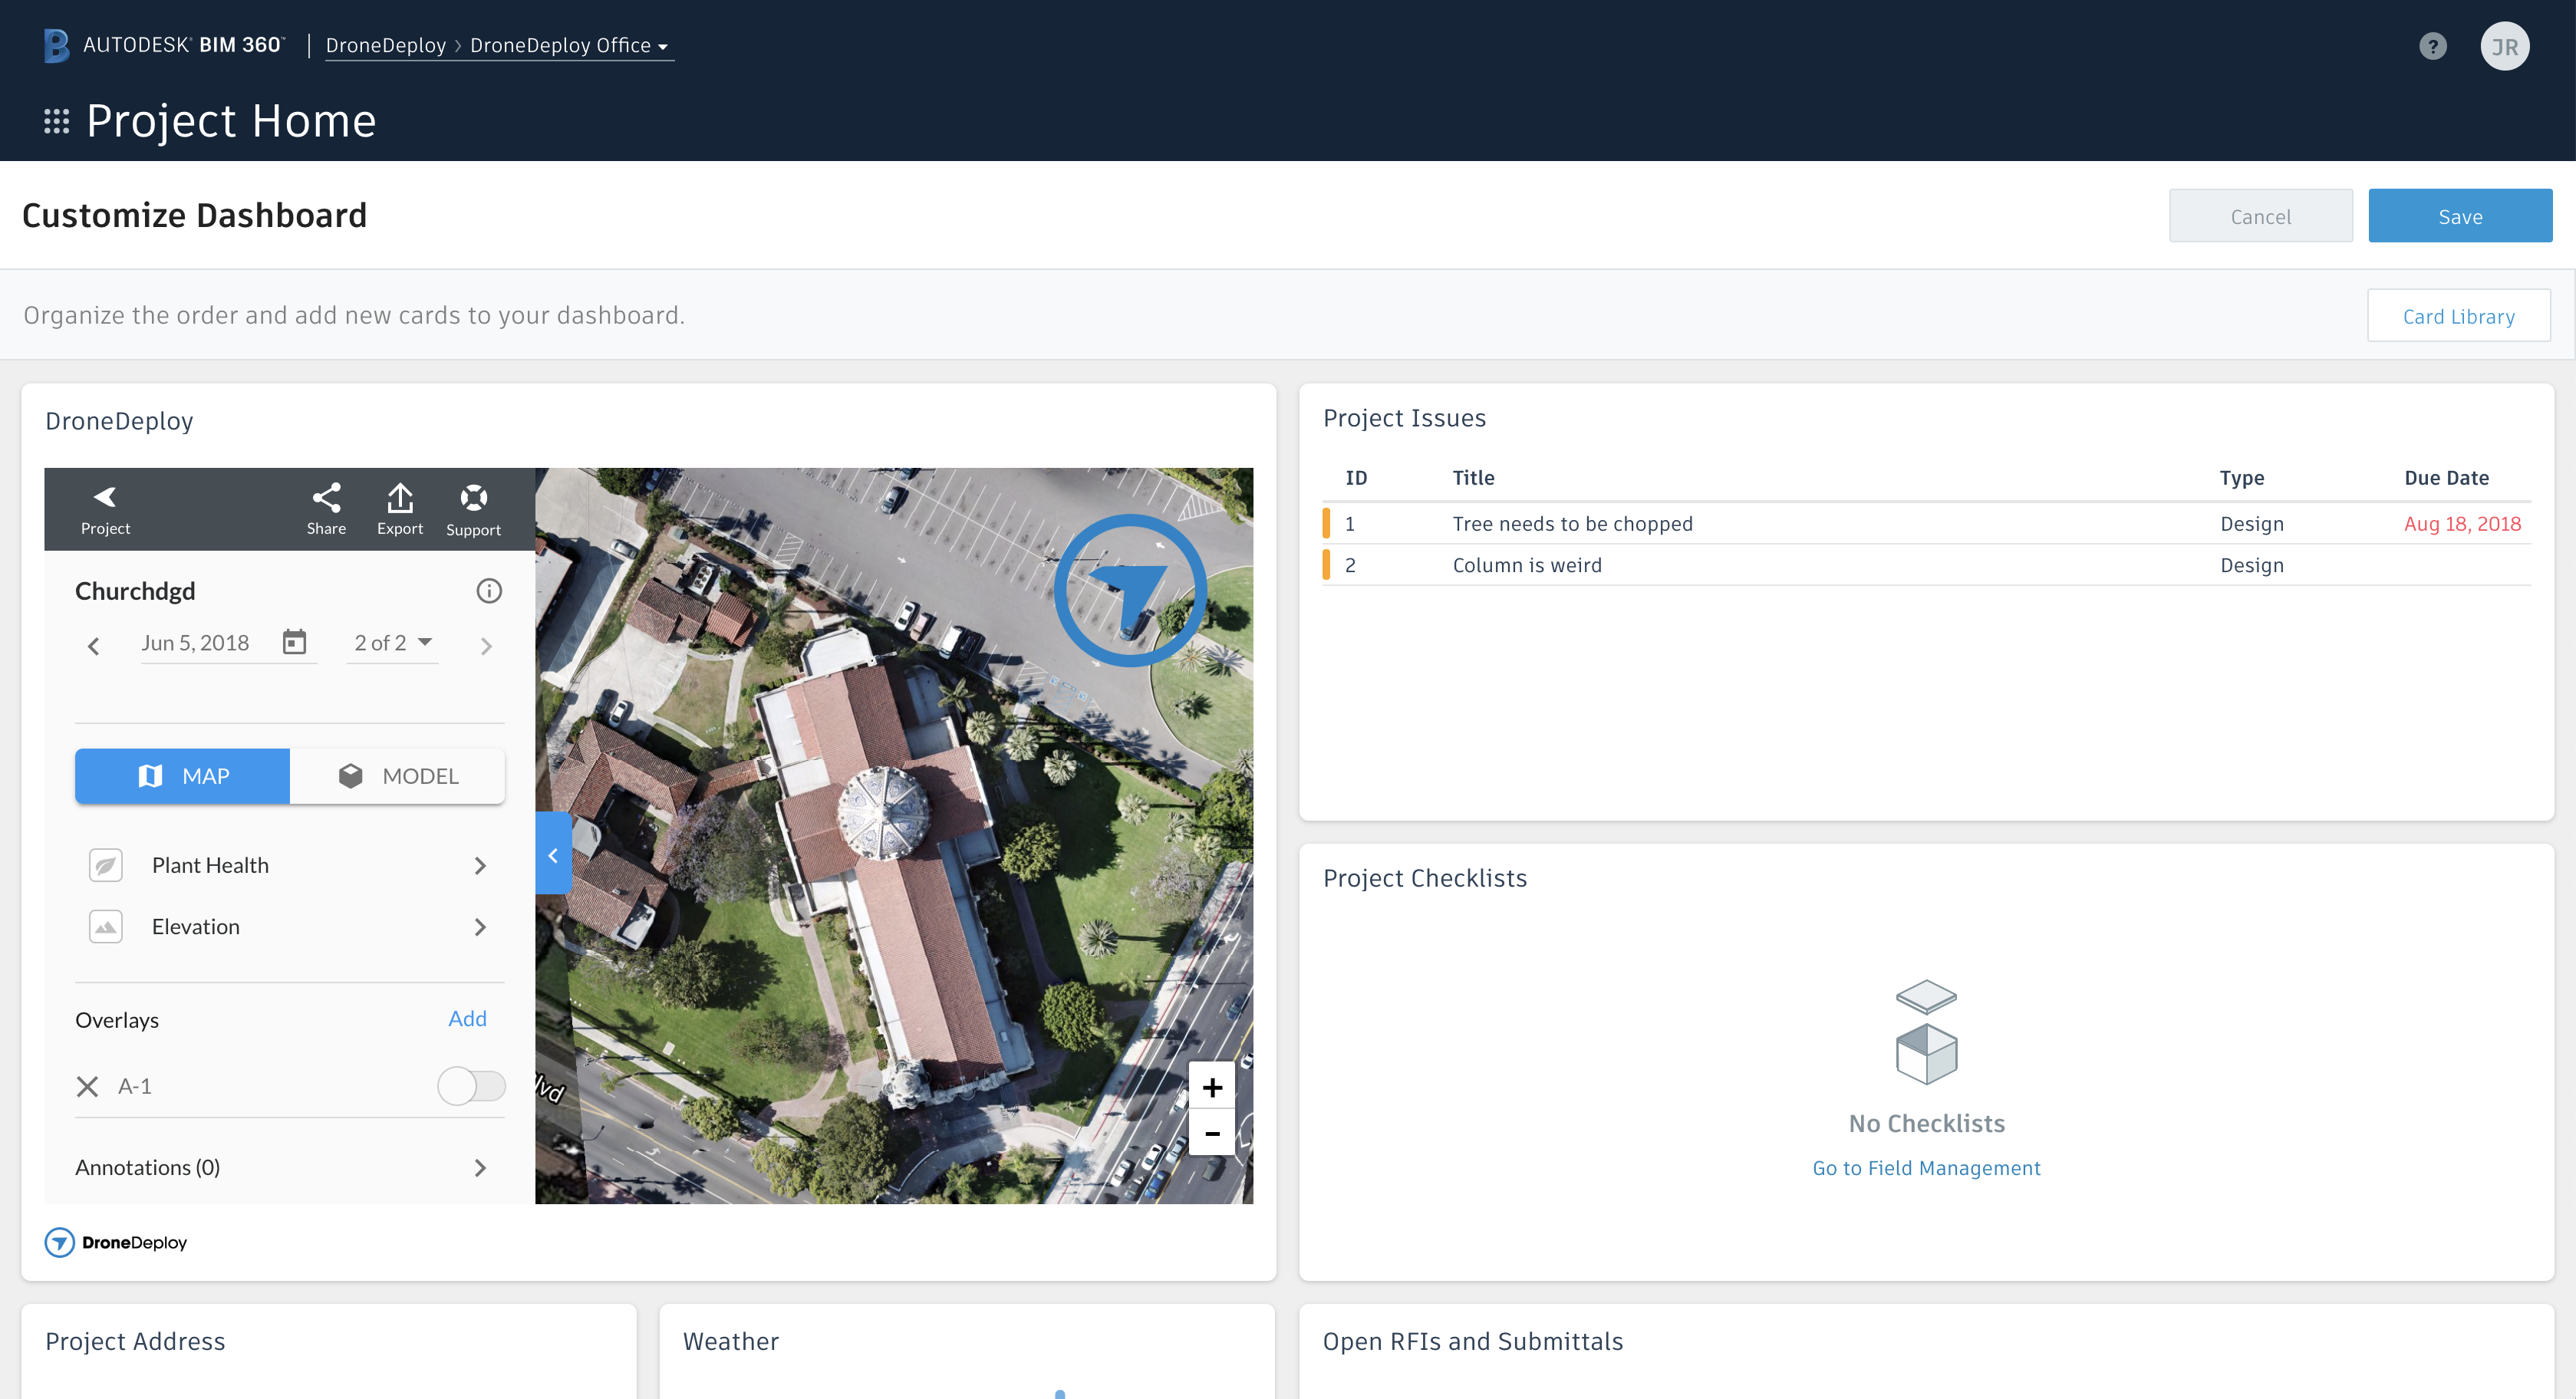Viewport: 2576px width, 1399px height.
Task: Click the aerial church map image
Action: (893, 836)
